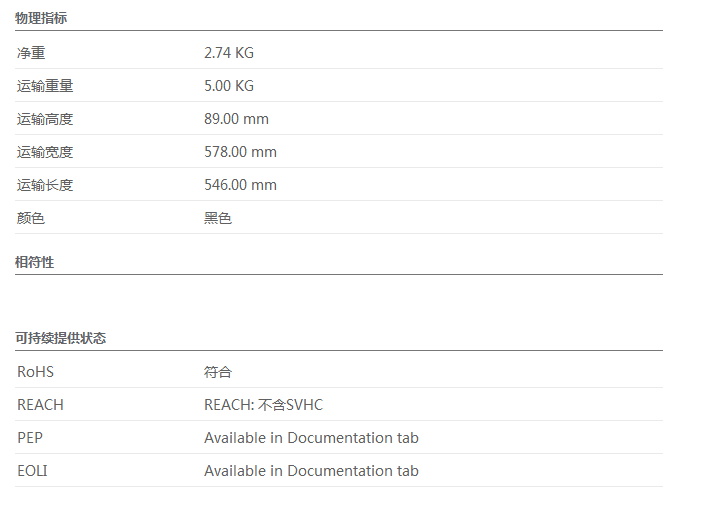Select the 2.74 KG net weight value
Viewport: 728px width, 524px height.
coord(229,53)
